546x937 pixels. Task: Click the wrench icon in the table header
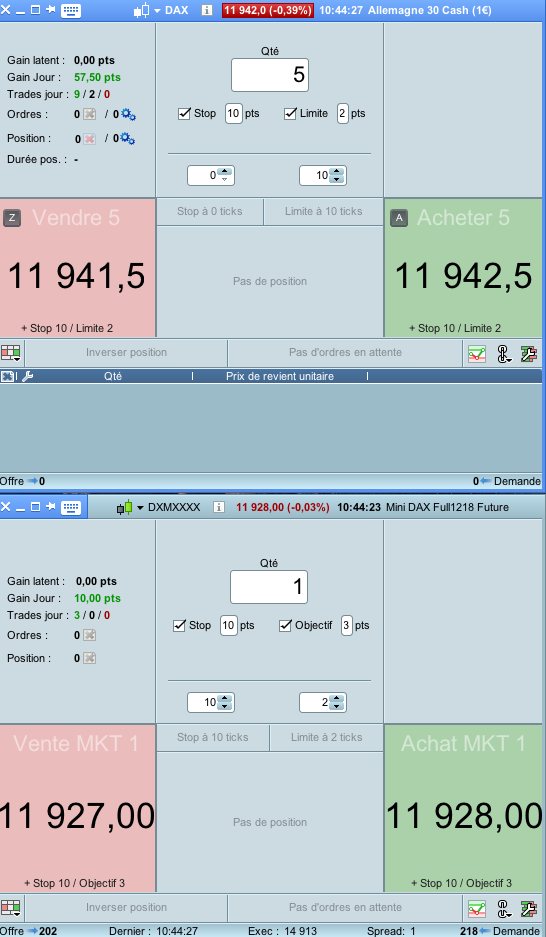click(27, 376)
